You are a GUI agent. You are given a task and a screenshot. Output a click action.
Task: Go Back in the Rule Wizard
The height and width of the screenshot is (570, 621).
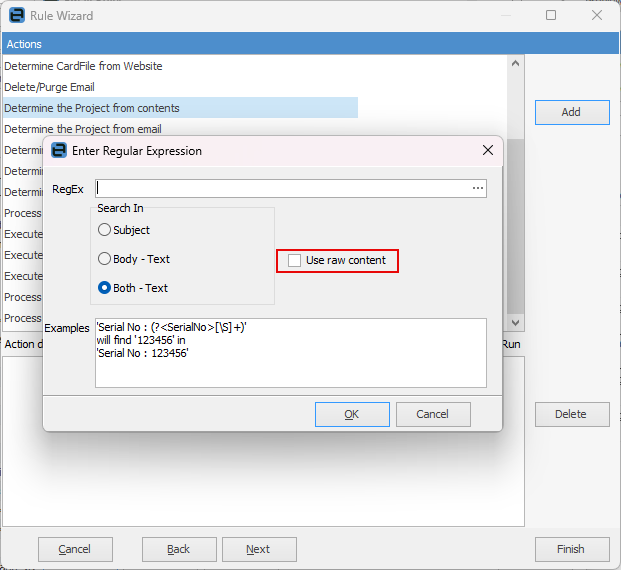(179, 549)
